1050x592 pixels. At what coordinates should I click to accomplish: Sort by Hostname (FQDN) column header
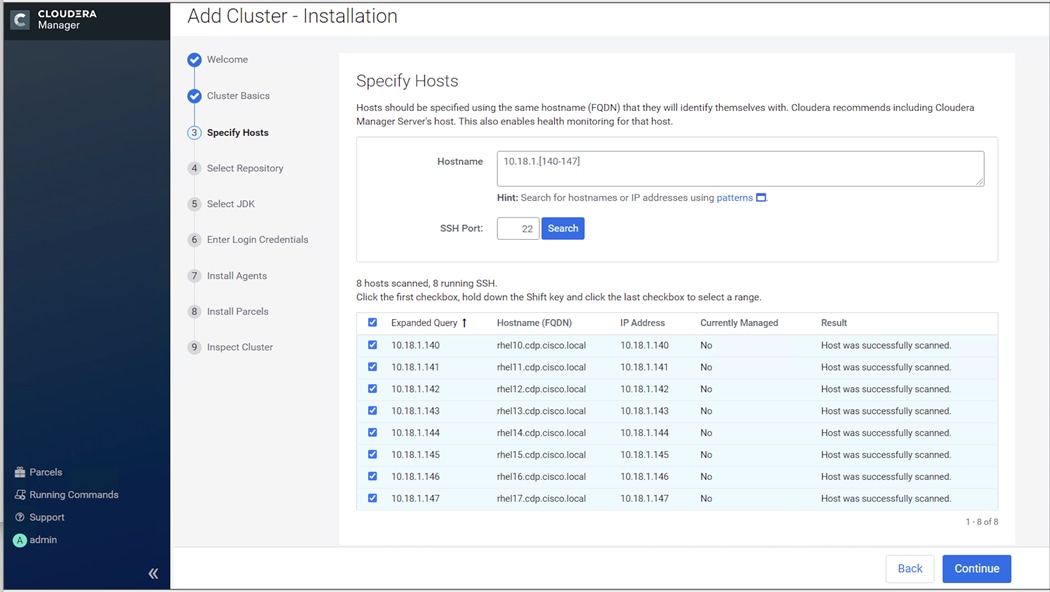tap(534, 323)
